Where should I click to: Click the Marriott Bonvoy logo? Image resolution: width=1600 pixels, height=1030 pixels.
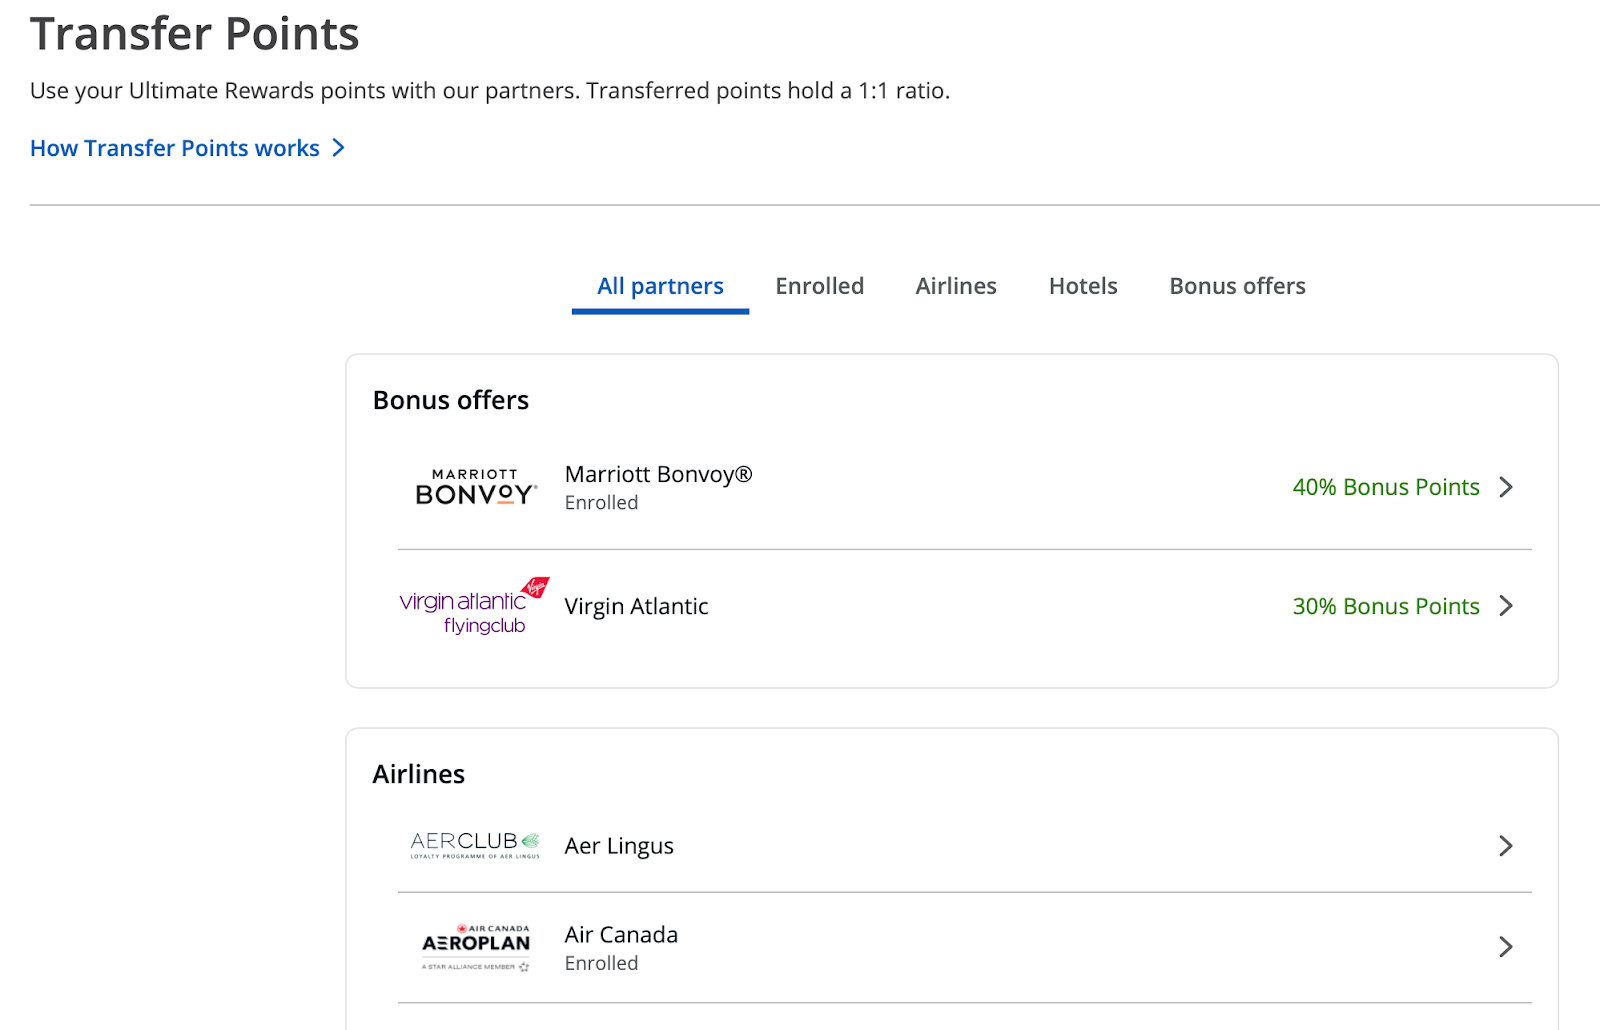pos(476,487)
